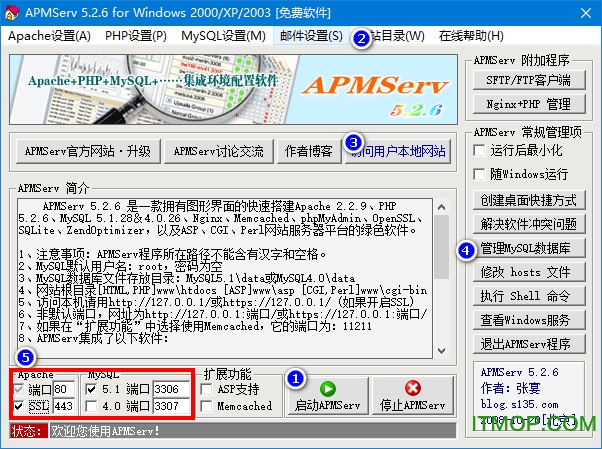Click 退出APMServ程序 button
This screenshot has width=602, height=449.
click(x=529, y=344)
